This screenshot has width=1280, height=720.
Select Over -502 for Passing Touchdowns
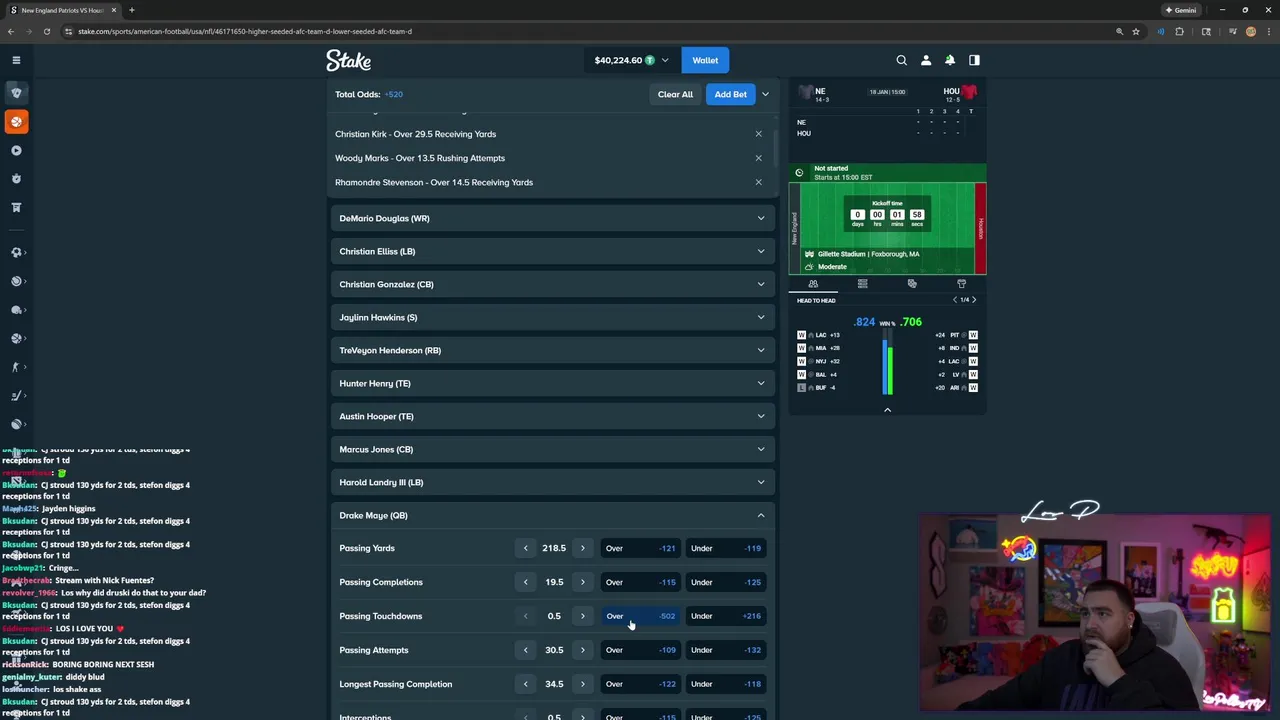pos(640,616)
